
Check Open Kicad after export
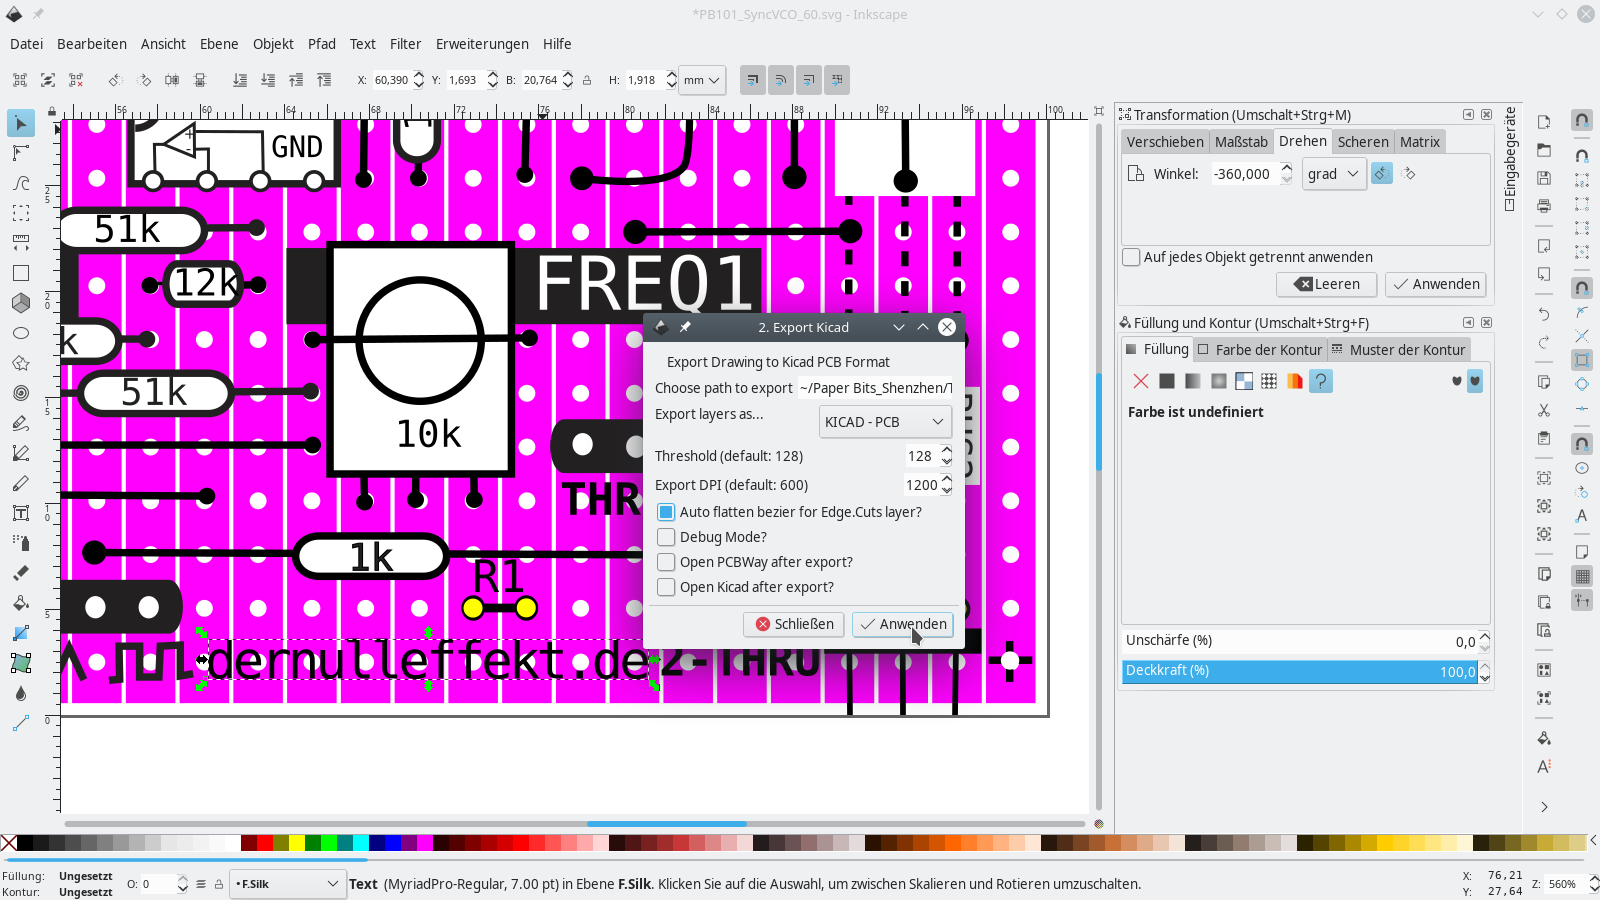coord(666,587)
